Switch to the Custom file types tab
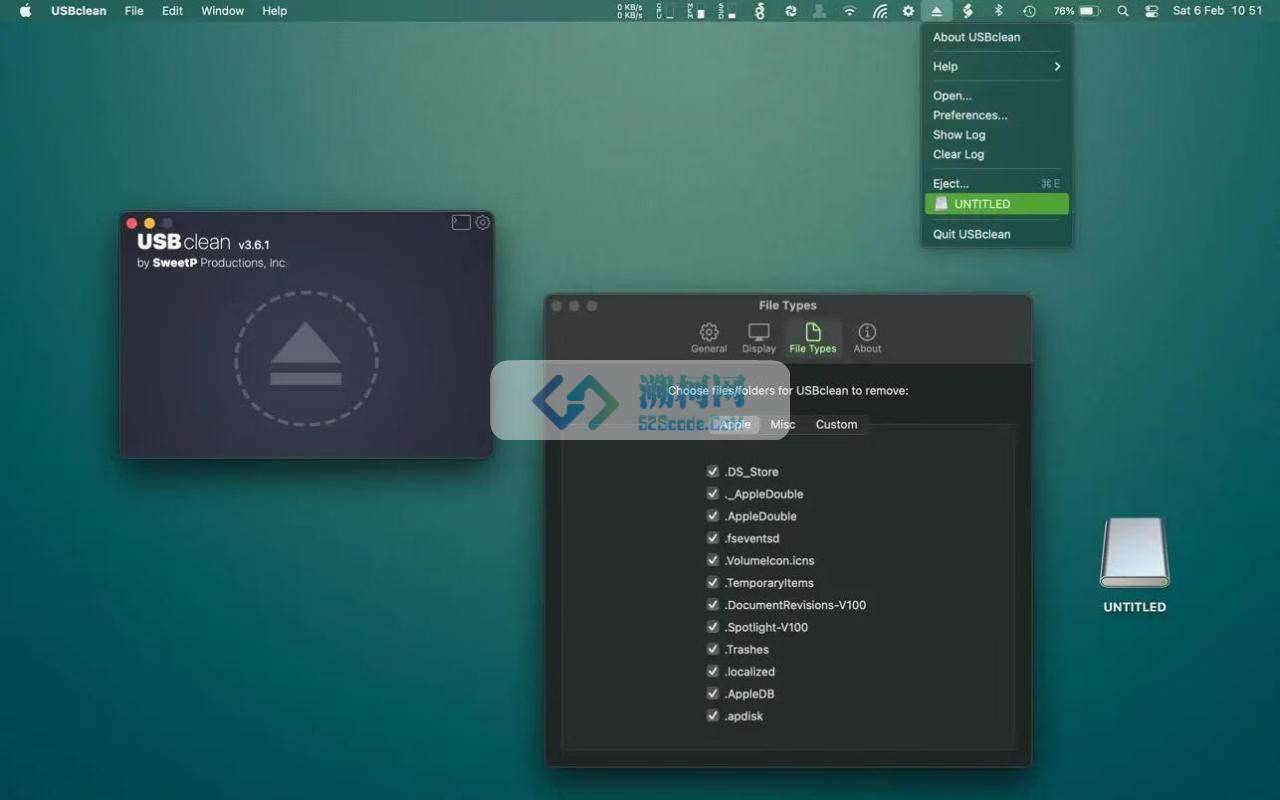This screenshot has height=800, width=1280. coord(836,424)
